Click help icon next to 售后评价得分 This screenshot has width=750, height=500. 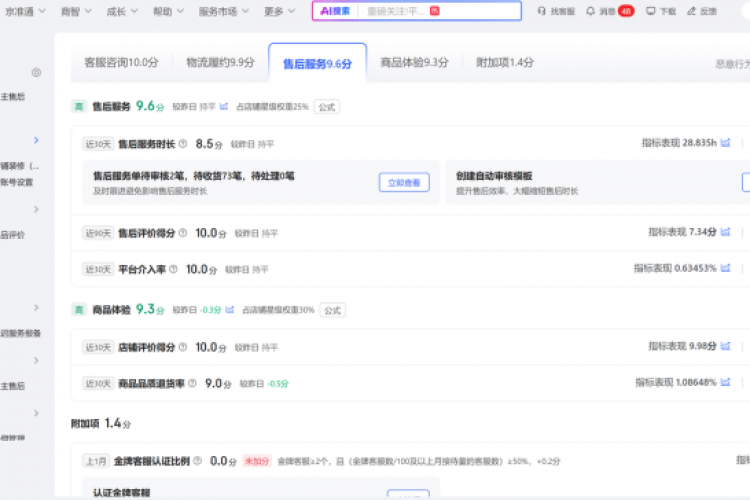pos(183,233)
